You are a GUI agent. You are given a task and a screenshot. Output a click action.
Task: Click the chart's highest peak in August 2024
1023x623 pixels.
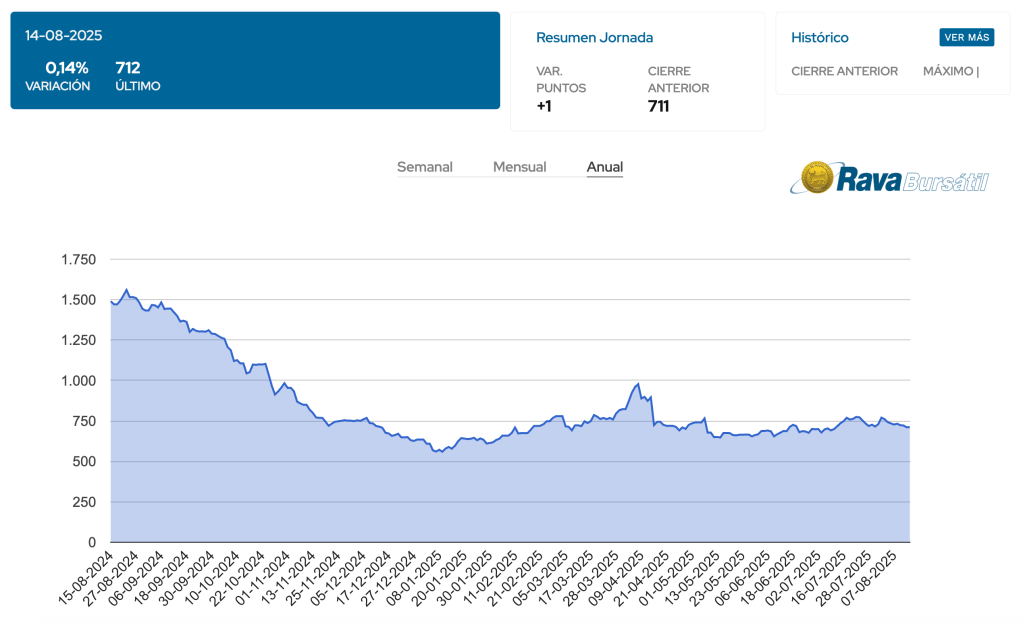coord(126,290)
